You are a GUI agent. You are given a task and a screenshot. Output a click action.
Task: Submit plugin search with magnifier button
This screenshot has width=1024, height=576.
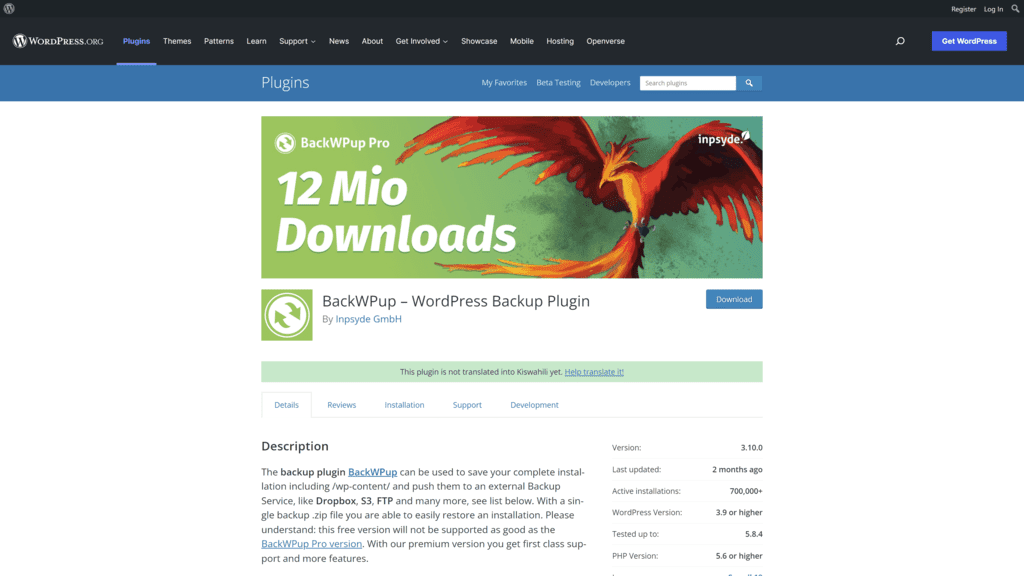749,83
